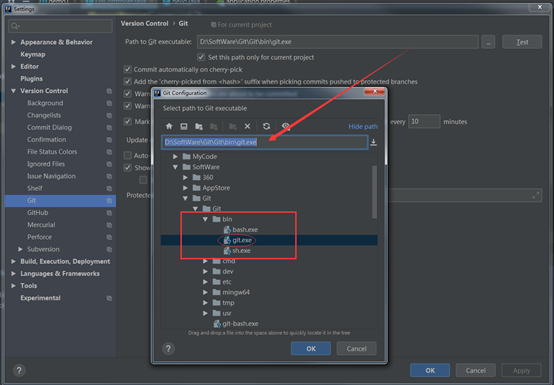
Task: Click the path field in Git Configuration
Action: coord(265,142)
